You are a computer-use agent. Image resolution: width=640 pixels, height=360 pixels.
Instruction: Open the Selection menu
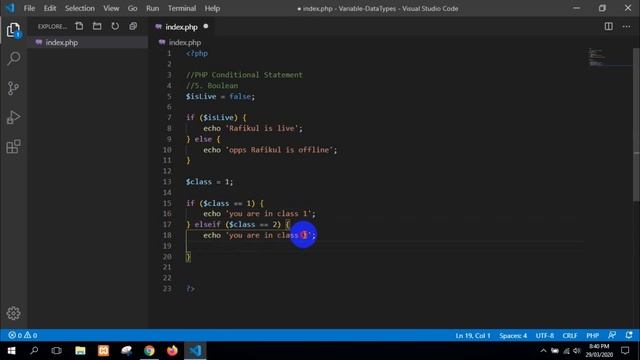click(80, 8)
